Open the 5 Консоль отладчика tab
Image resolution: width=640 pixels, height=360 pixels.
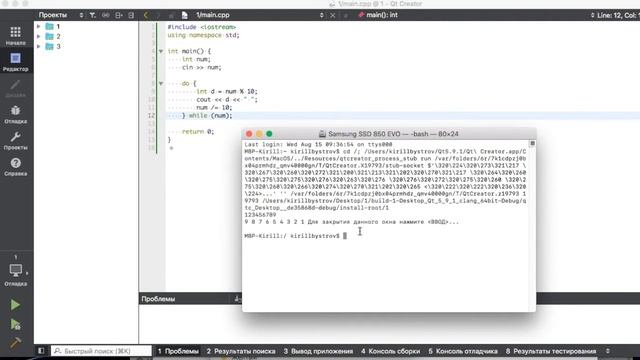click(463, 351)
